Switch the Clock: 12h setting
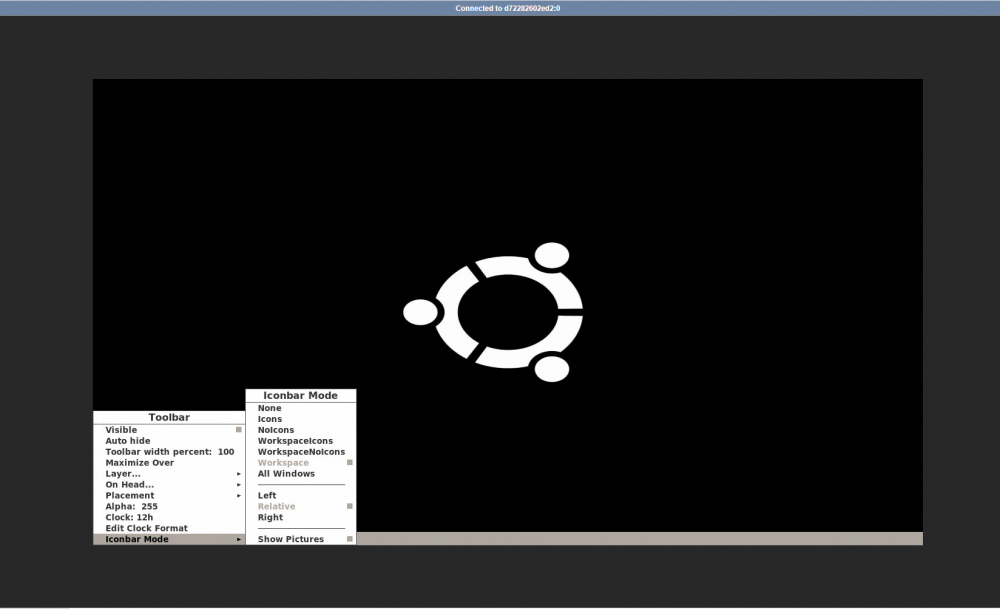1000x609 pixels. tap(169, 517)
